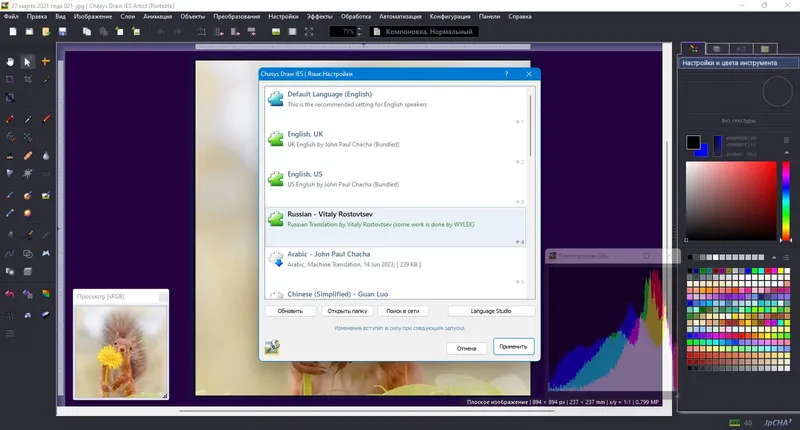Open the Эффекты menu
Screen dimensions: 800x430
[319, 16]
